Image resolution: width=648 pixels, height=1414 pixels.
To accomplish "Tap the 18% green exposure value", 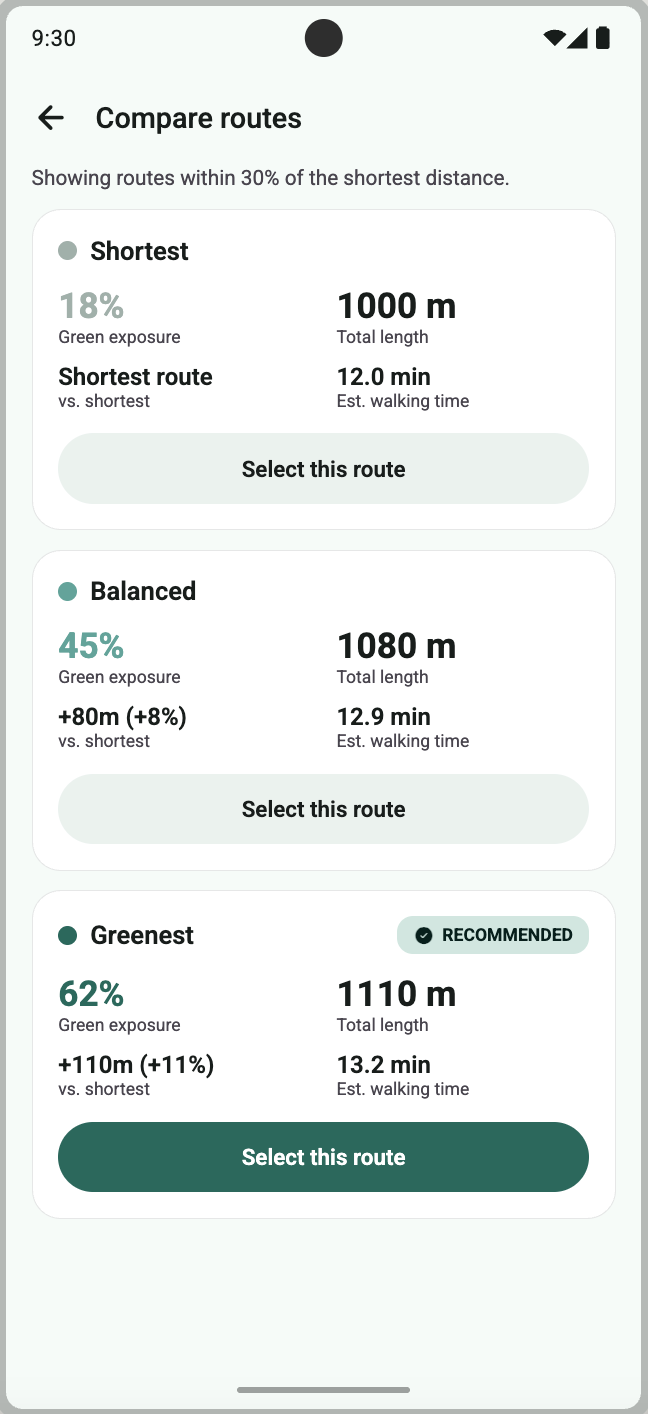I will (x=91, y=305).
